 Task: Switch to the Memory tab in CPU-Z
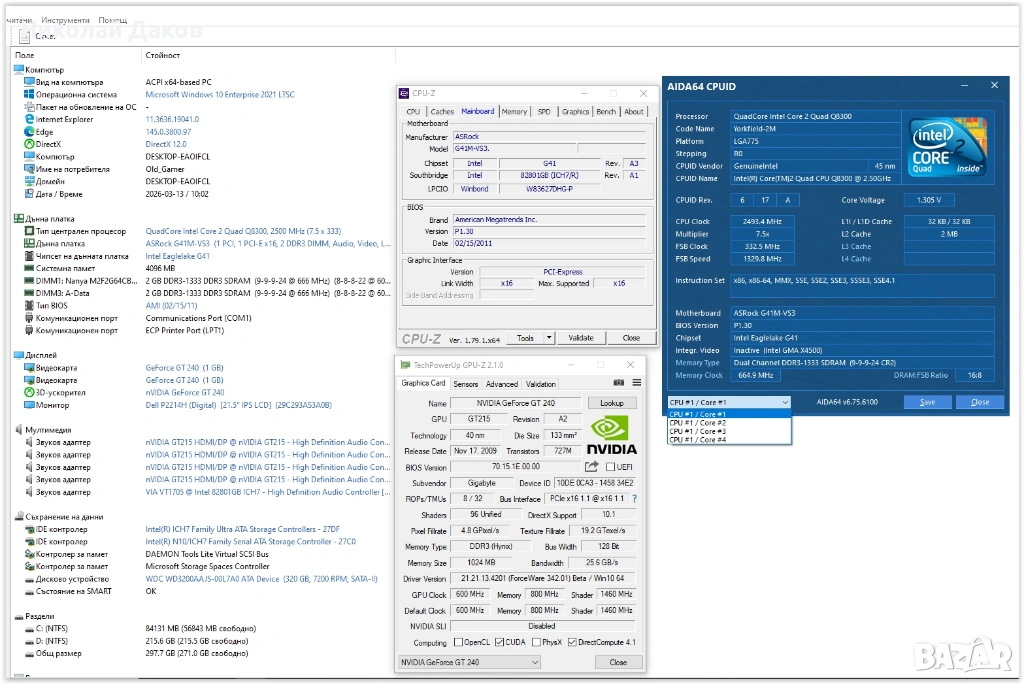pyautogui.click(x=514, y=112)
